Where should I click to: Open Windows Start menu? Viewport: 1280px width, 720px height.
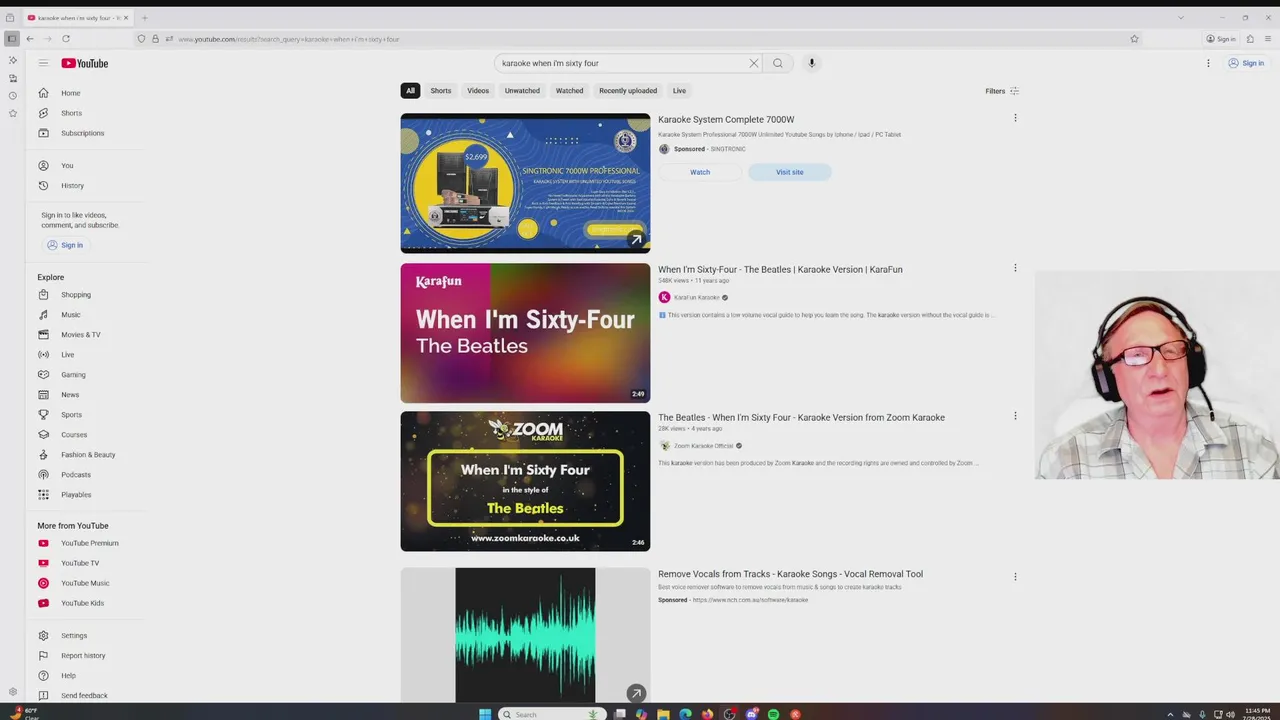tap(485, 714)
